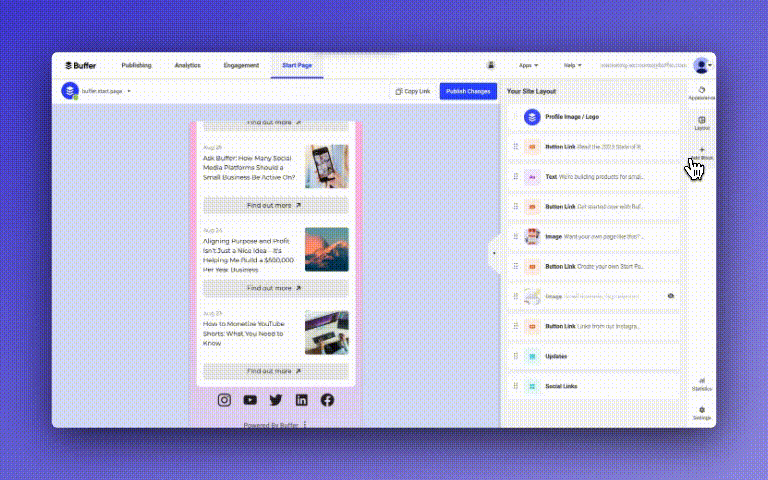This screenshot has height=480, width=768.
Task: Click orange icon of 'Links from our Instagram' Button Link
Action: (532, 326)
